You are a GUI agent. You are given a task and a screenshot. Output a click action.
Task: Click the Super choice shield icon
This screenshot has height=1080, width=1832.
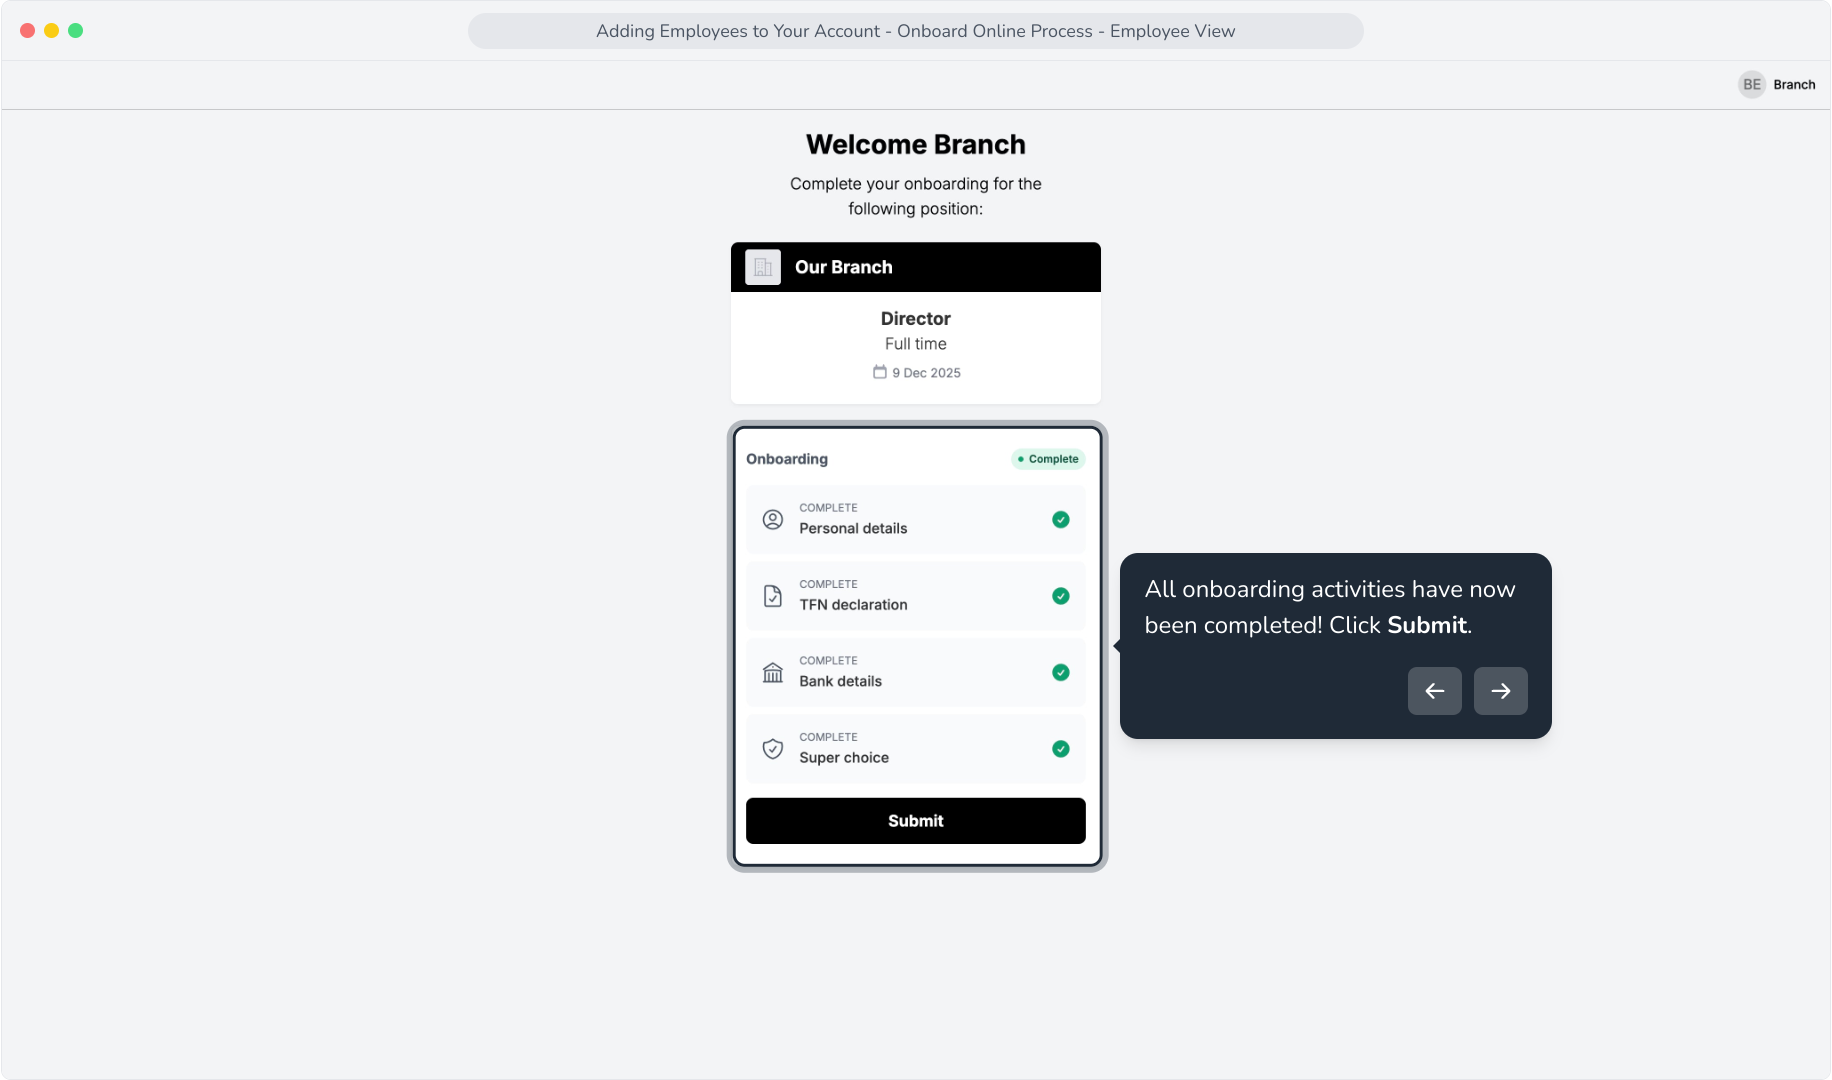(x=773, y=748)
